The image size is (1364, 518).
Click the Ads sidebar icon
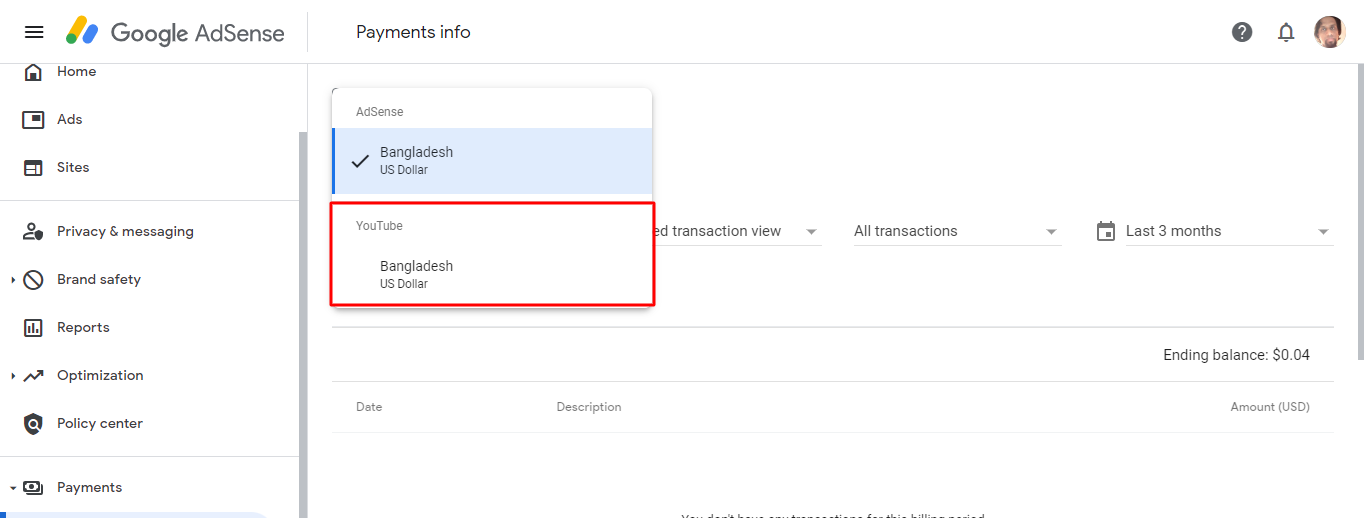coord(33,119)
